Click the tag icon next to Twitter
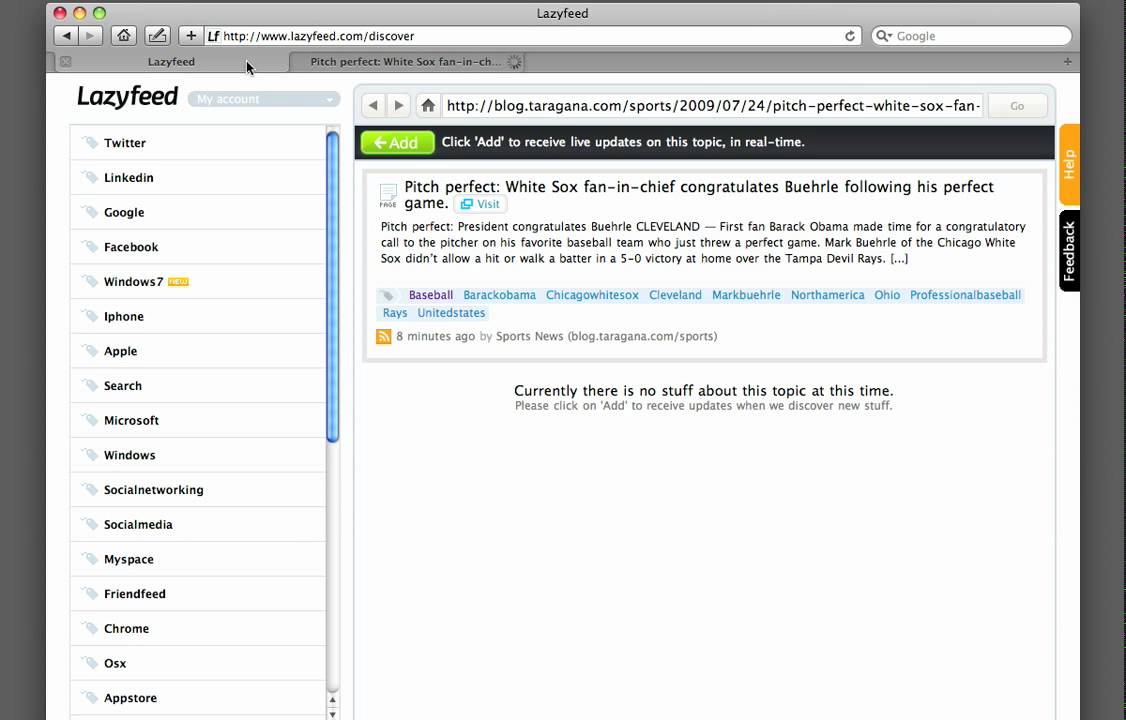Screen dimensions: 1126x720 pyautogui.click(x=90, y=142)
